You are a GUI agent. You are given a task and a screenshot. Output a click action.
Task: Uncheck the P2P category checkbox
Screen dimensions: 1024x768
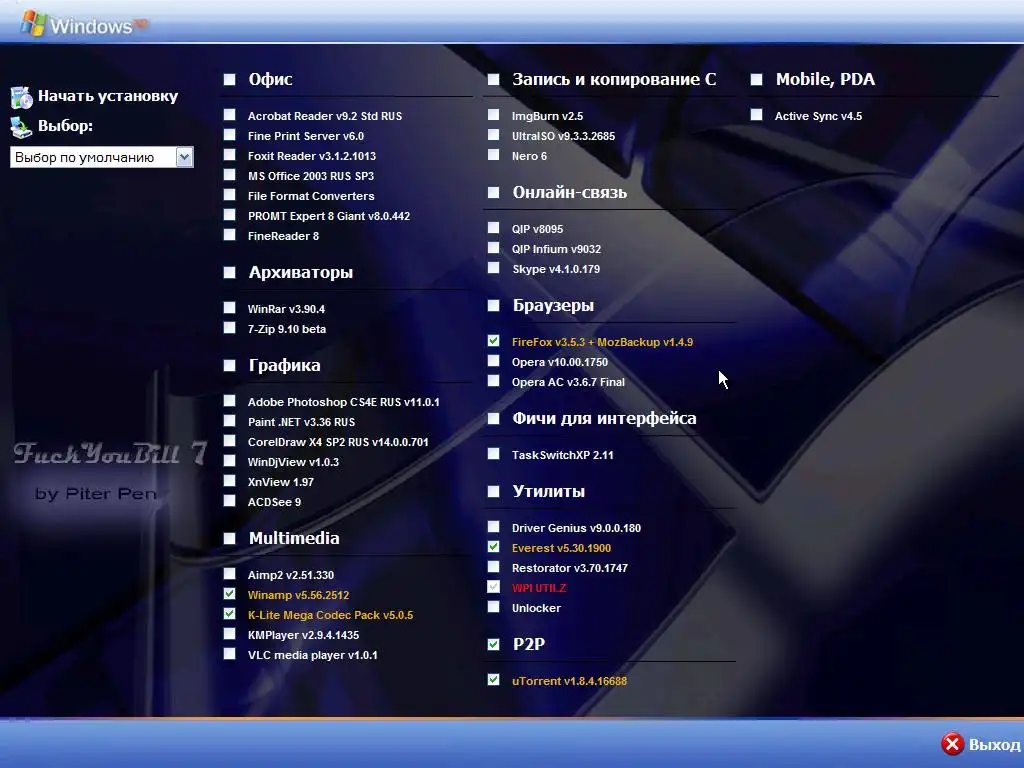tap(494, 645)
